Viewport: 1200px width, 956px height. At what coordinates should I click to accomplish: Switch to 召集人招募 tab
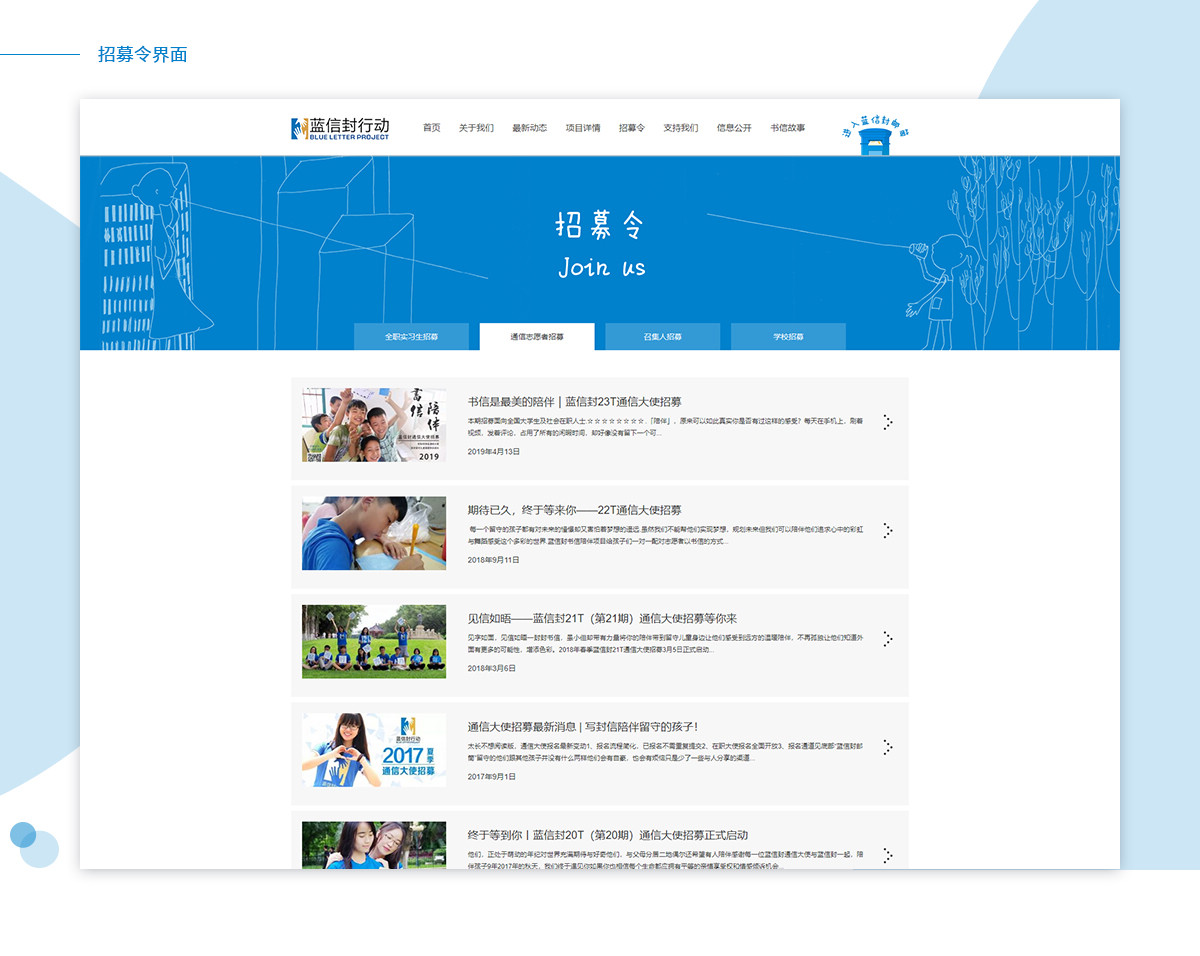tap(662, 337)
